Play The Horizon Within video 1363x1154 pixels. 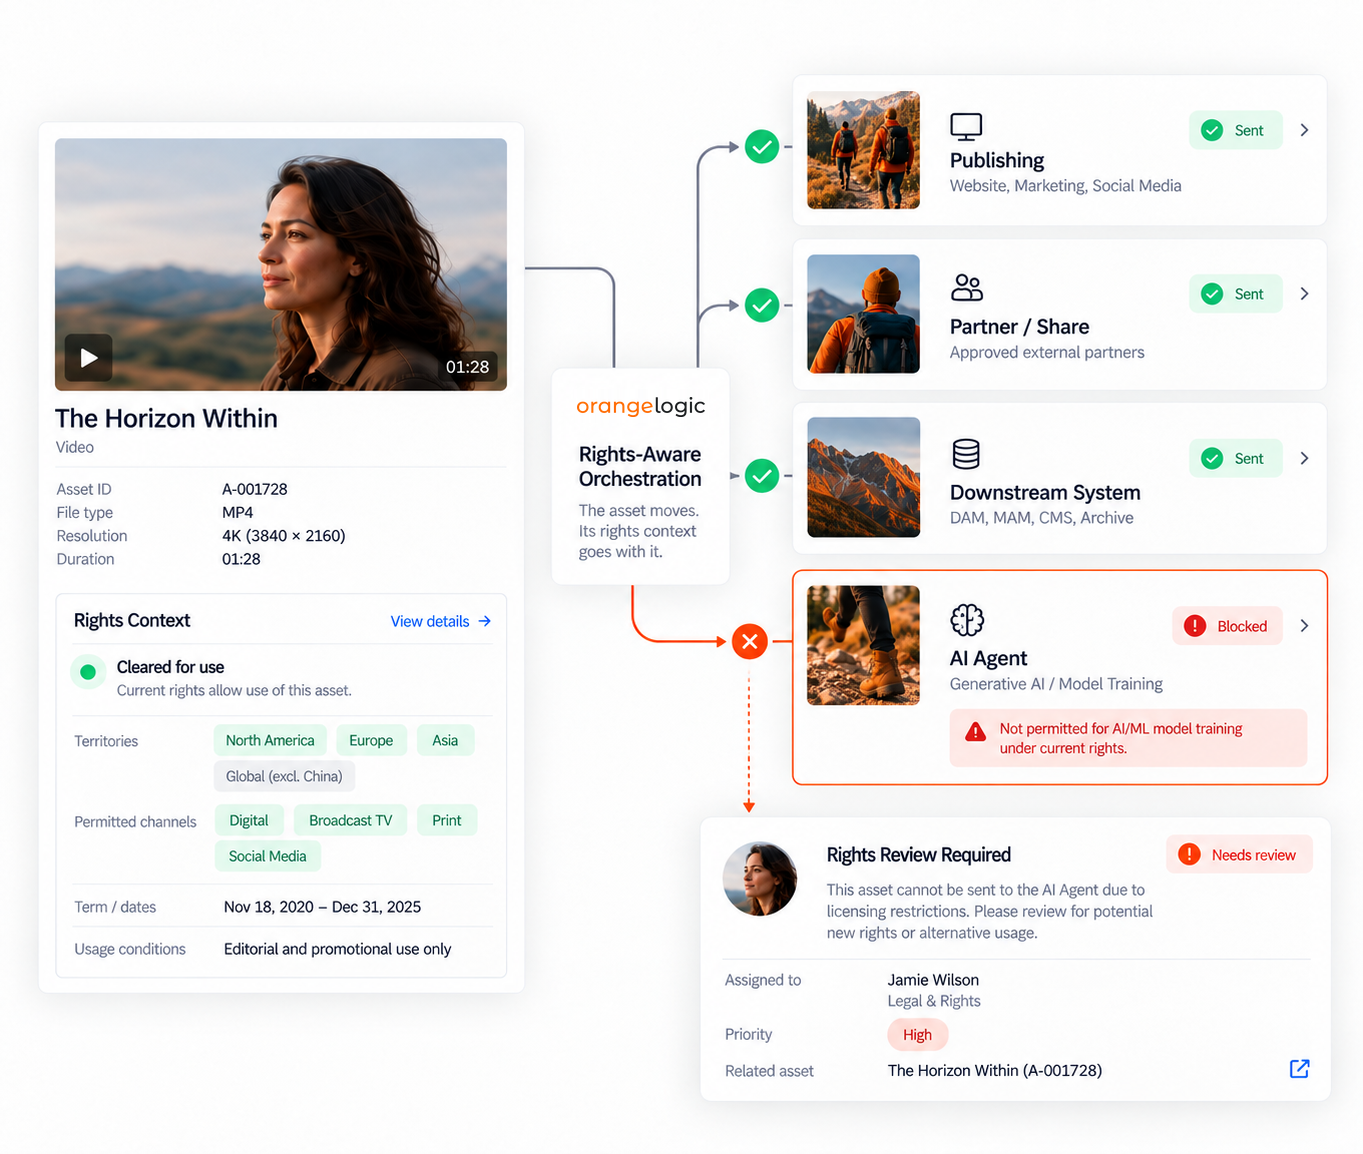pyautogui.click(x=88, y=357)
